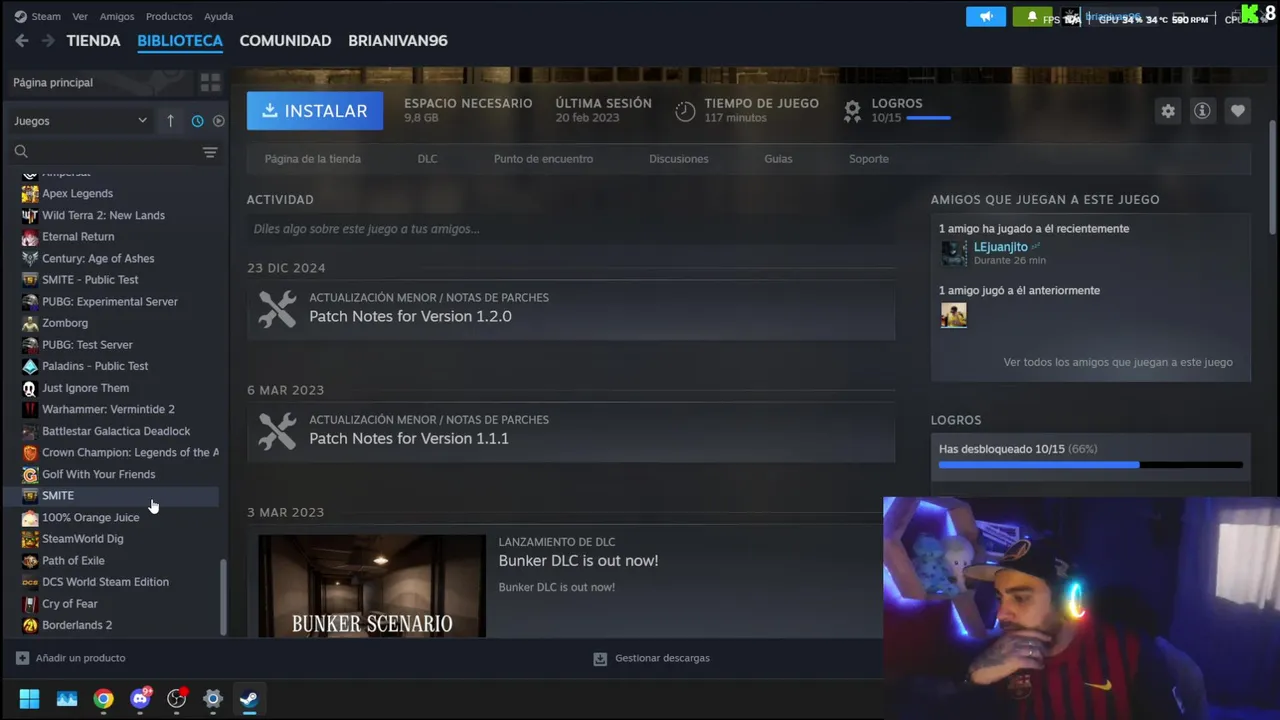Click the library list scrollbar
1280x720 pixels.
click(223, 596)
